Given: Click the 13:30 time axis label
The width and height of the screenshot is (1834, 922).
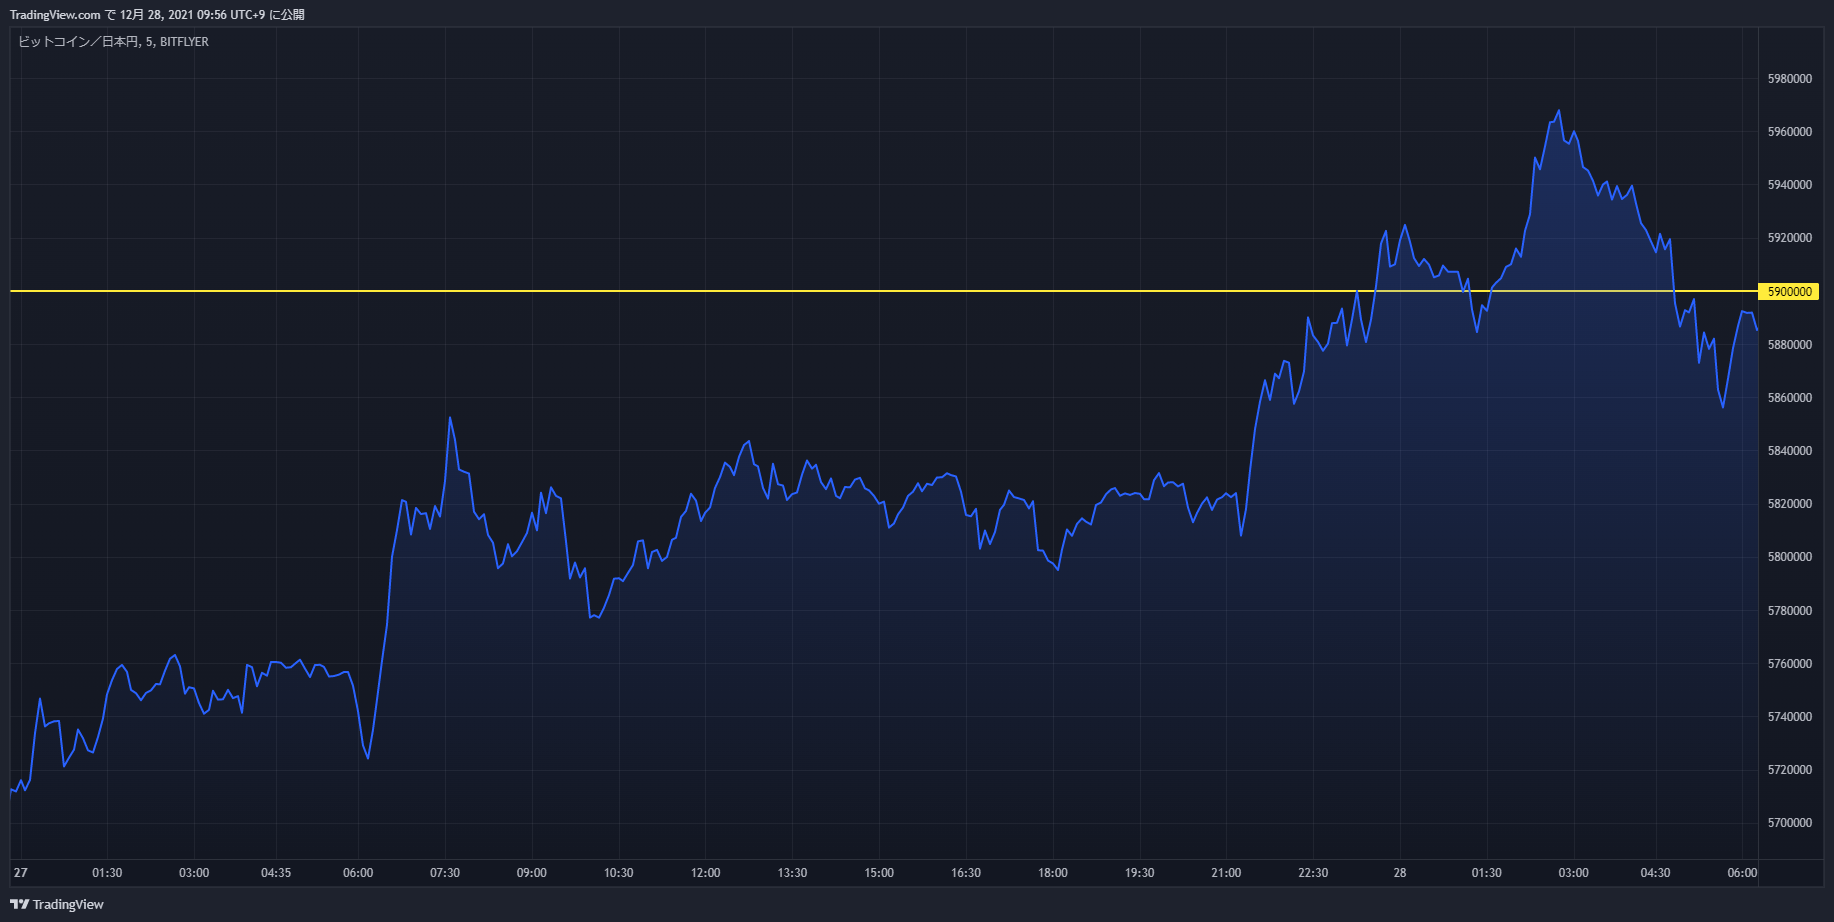Looking at the screenshot, I should [792, 873].
